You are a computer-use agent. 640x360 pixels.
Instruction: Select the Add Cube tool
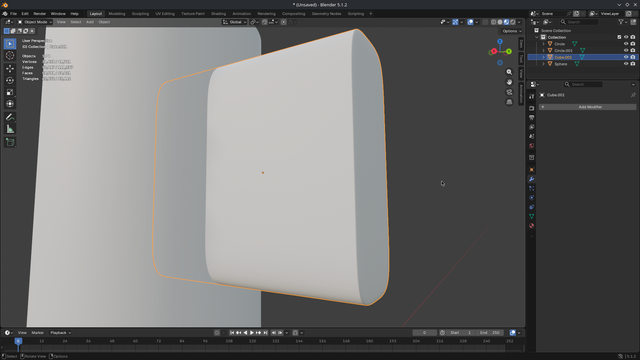(x=10, y=142)
